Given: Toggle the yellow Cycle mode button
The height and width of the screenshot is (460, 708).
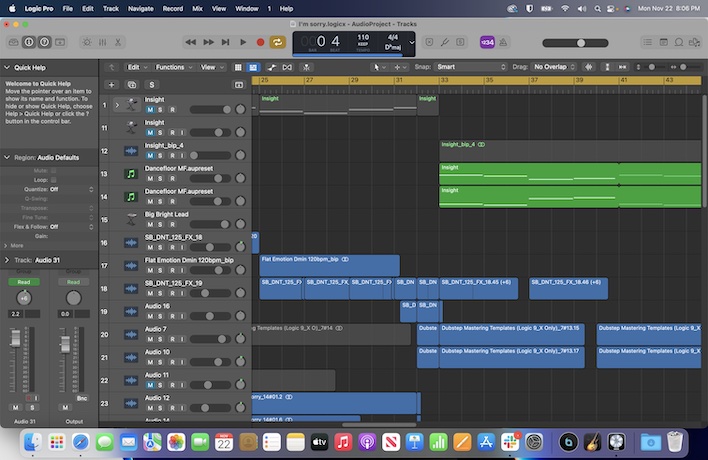Looking at the screenshot, I should tap(277, 42).
